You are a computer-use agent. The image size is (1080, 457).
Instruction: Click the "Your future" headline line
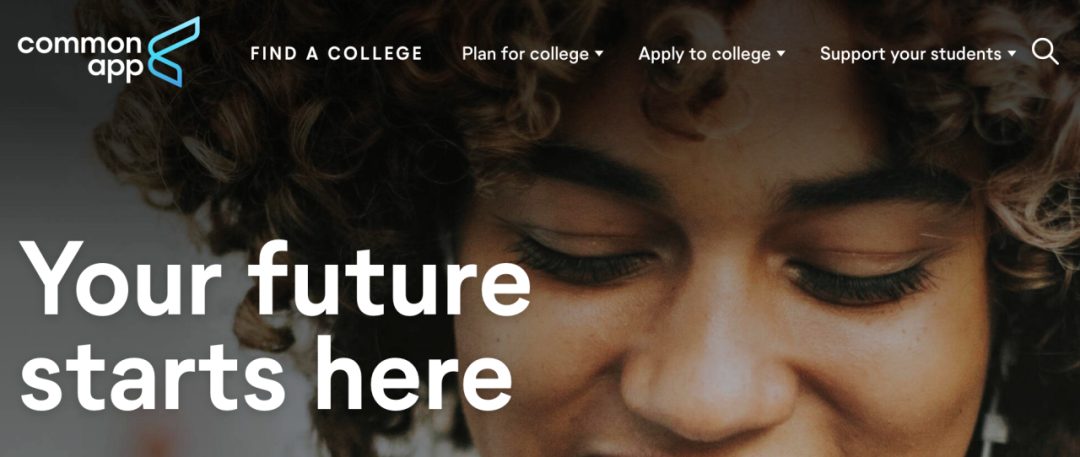pyautogui.click(x=276, y=279)
